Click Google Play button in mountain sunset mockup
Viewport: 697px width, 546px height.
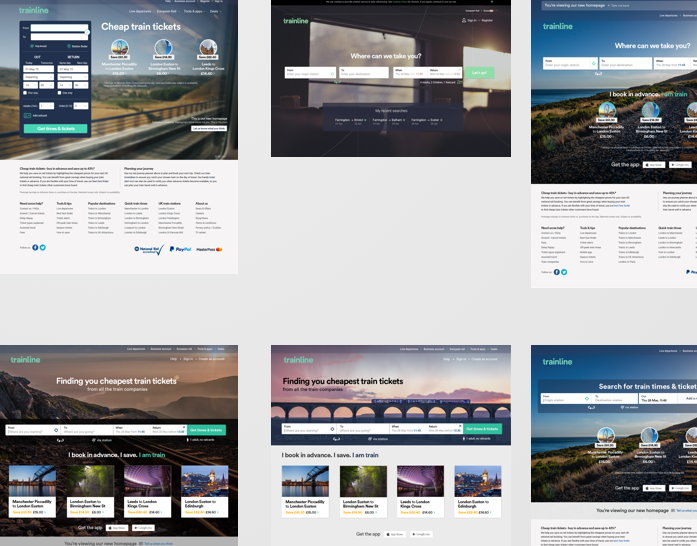tap(143, 528)
